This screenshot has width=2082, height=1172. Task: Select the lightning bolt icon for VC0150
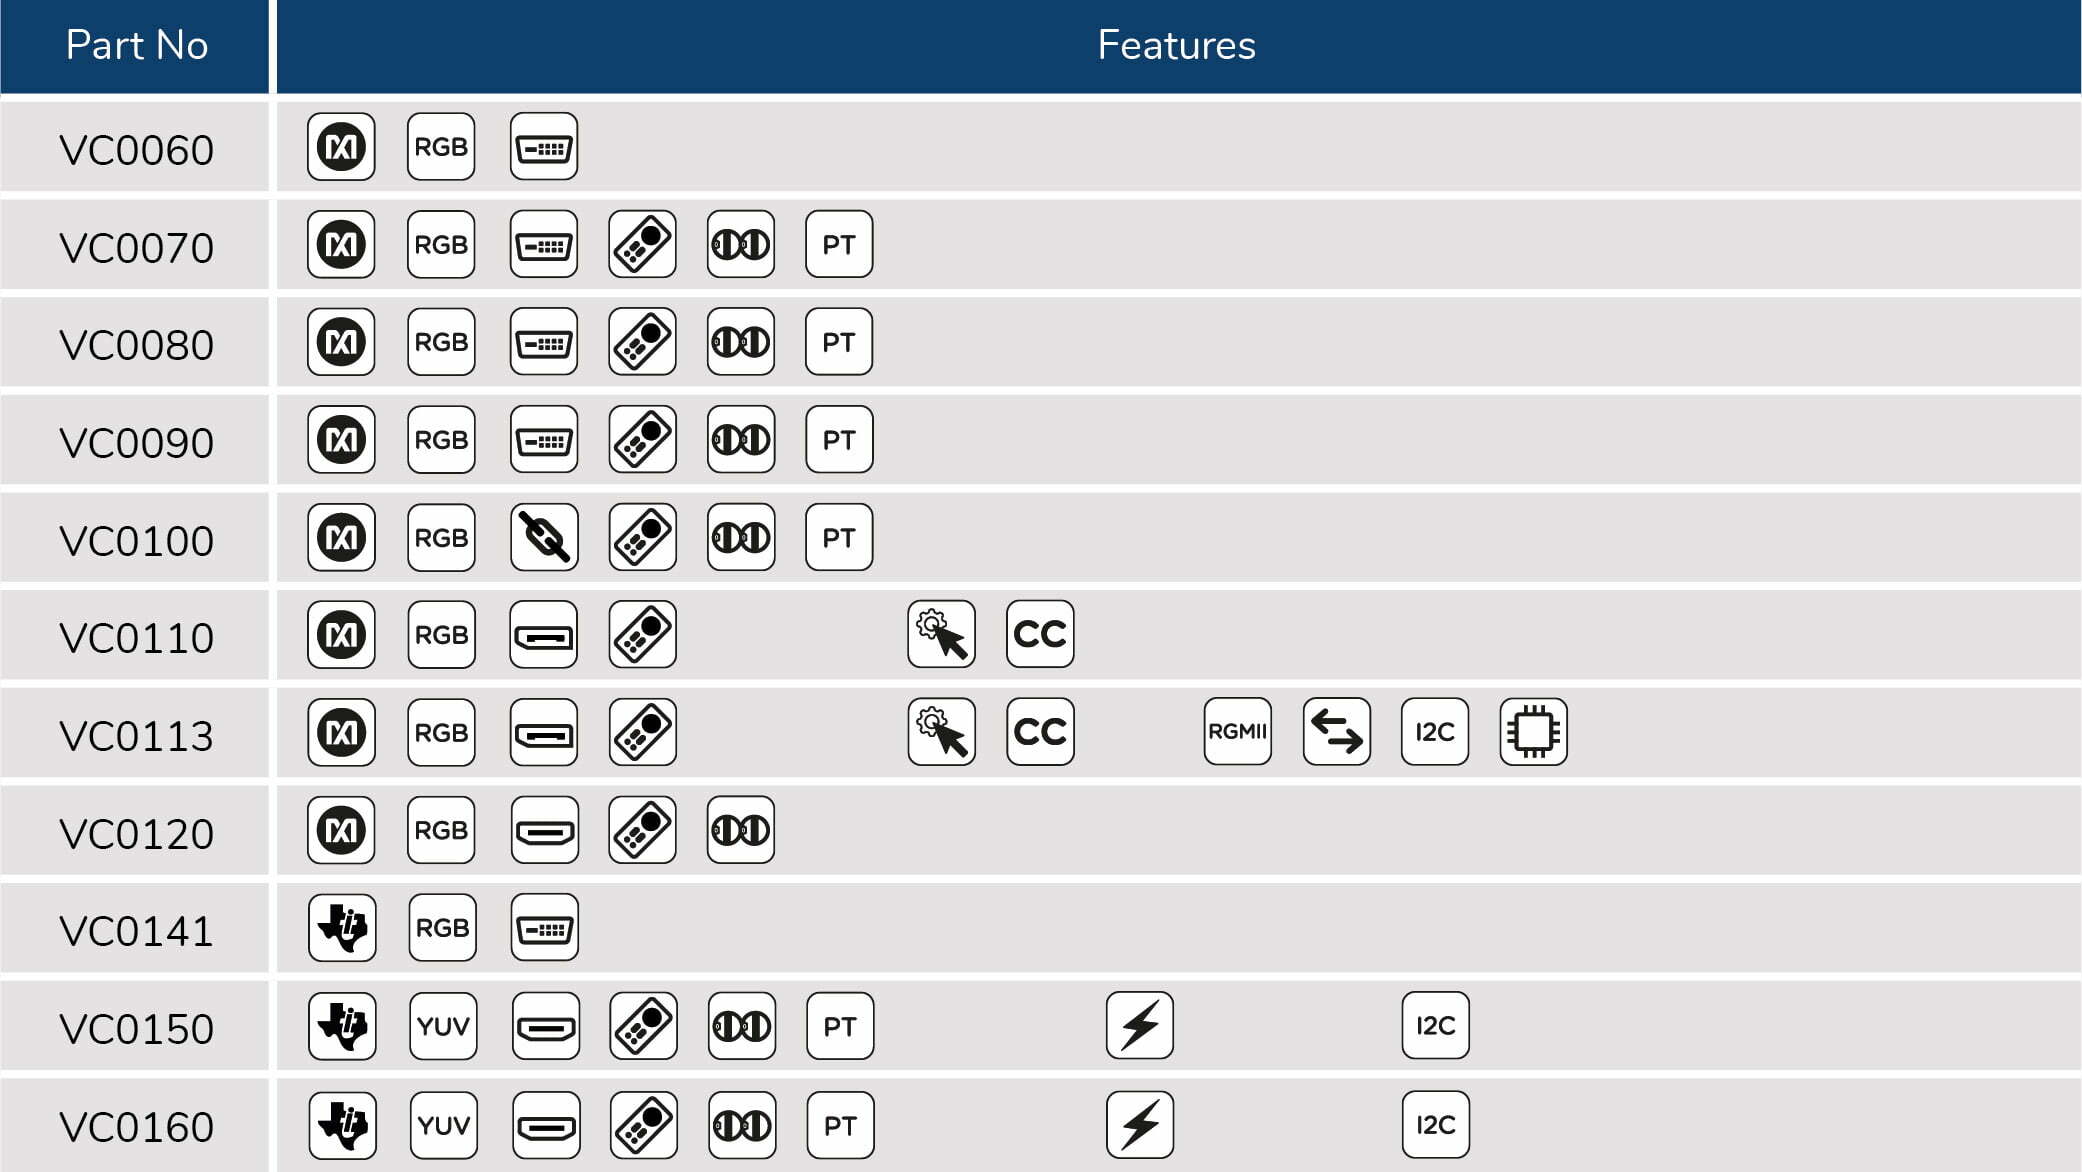click(1140, 1026)
